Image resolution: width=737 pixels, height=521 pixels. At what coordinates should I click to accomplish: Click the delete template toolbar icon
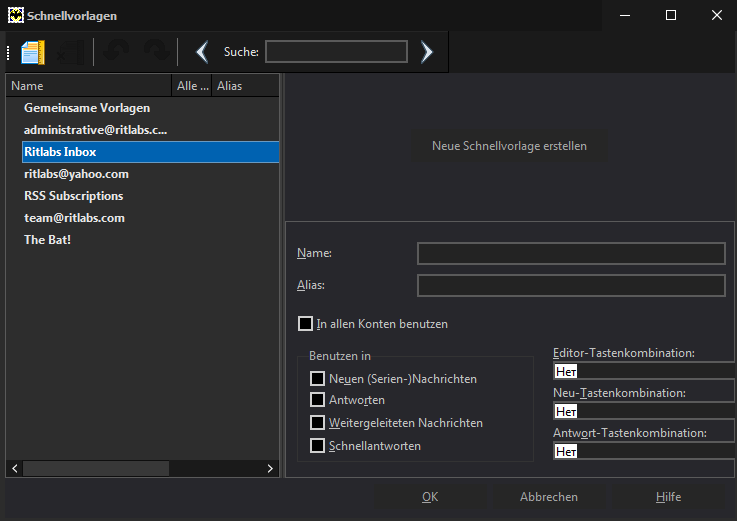pos(71,52)
